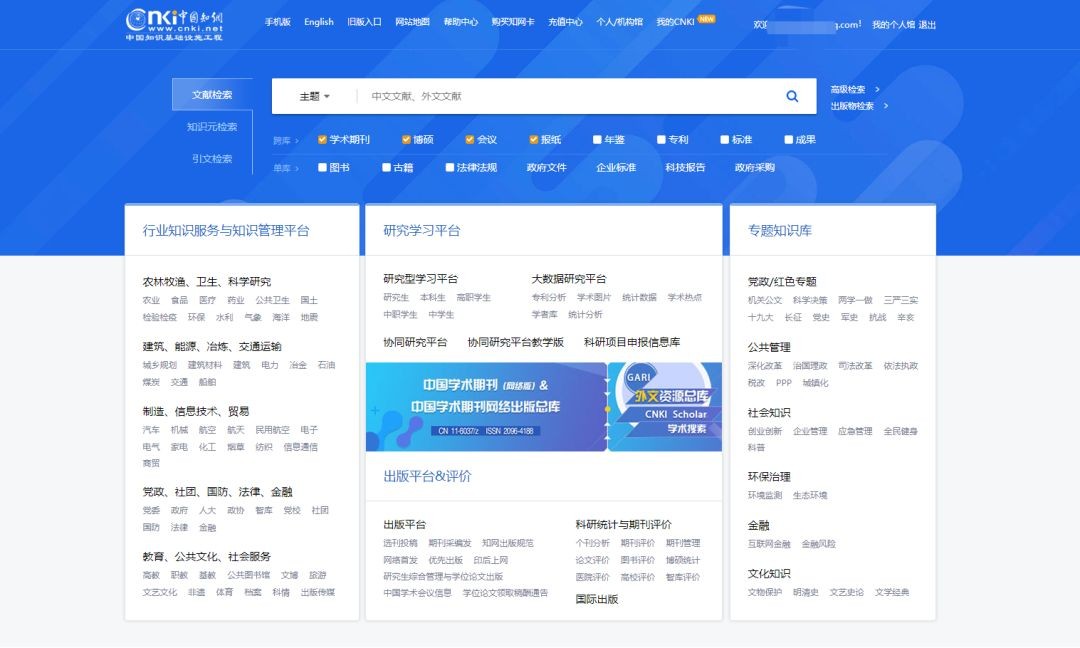Open the 外文资源总库 CNKI Scholar banner
The image size is (1080, 648).
pos(665,407)
